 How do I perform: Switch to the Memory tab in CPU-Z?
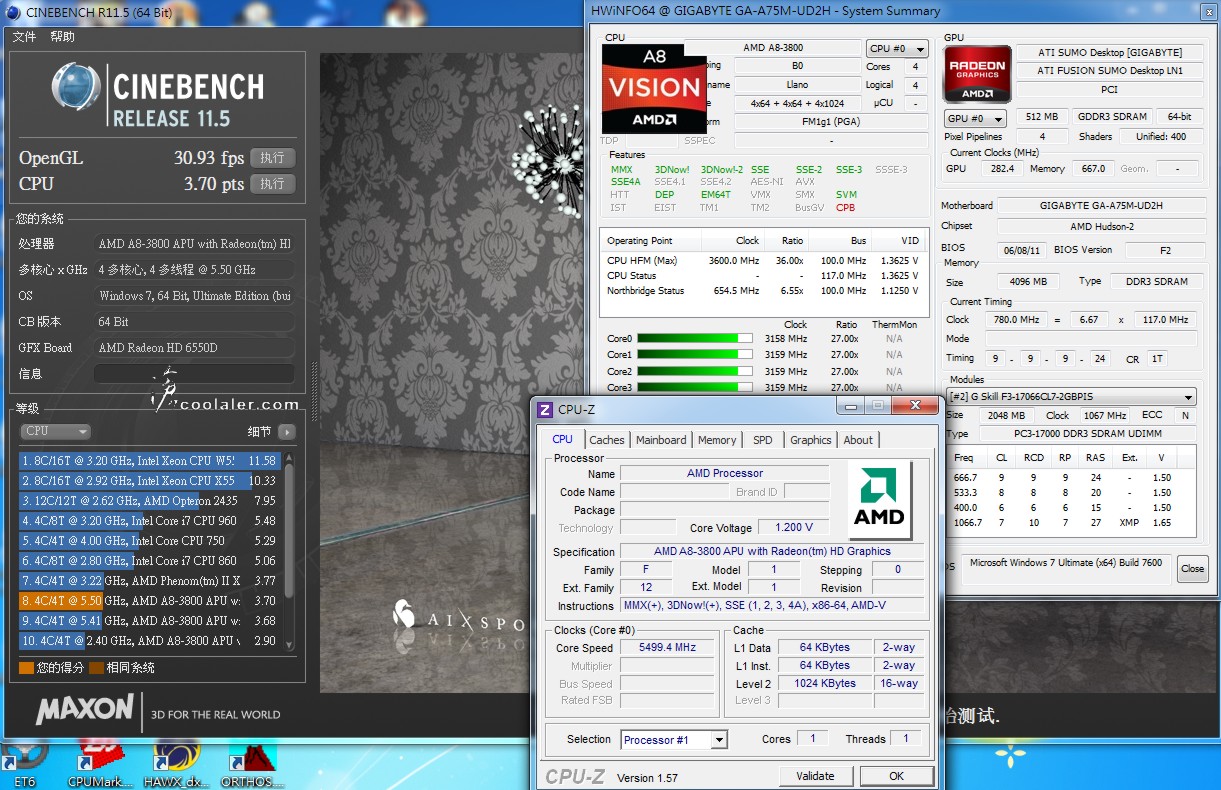[717, 440]
